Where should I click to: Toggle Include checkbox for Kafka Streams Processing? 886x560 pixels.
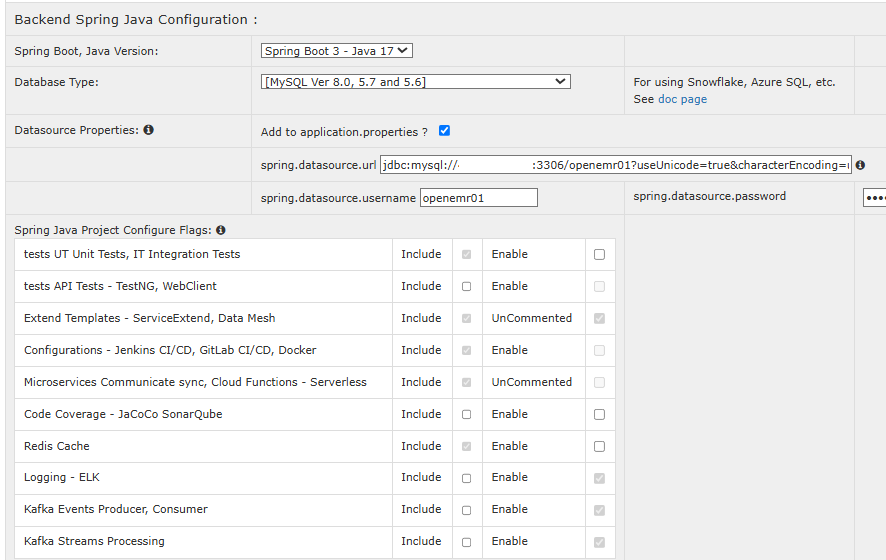coord(466,542)
